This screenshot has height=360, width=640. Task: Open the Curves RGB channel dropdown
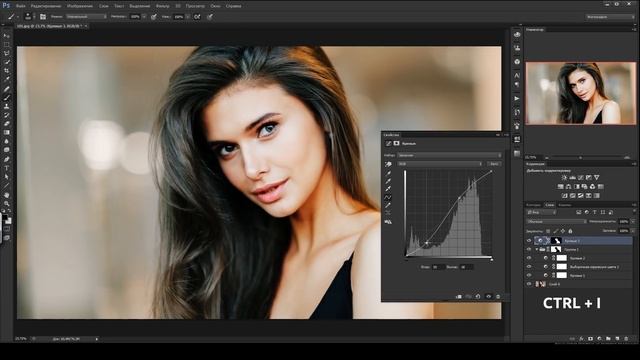click(x=440, y=164)
